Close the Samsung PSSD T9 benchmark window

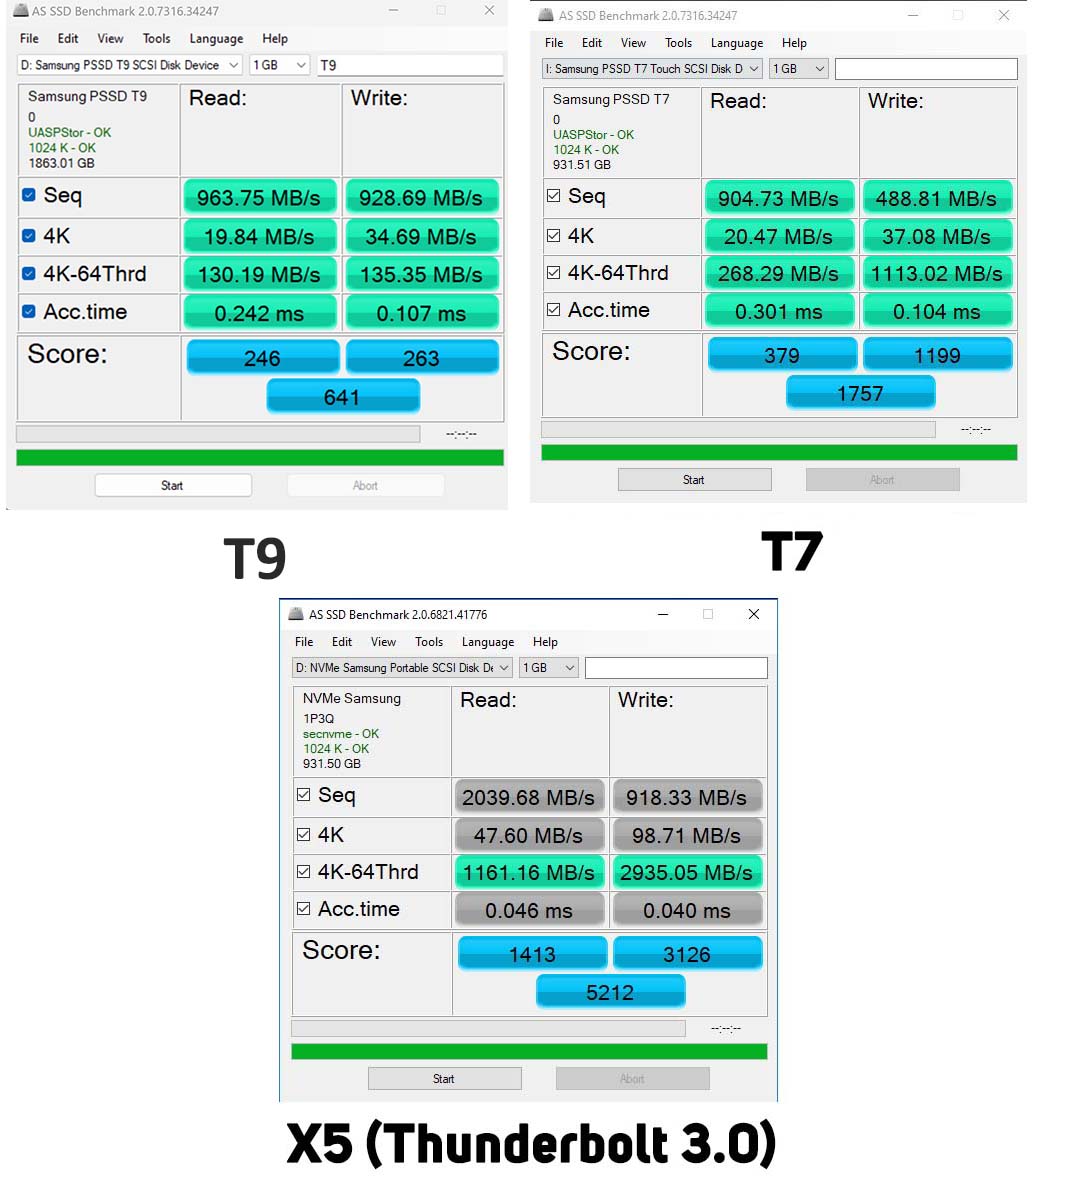click(490, 11)
